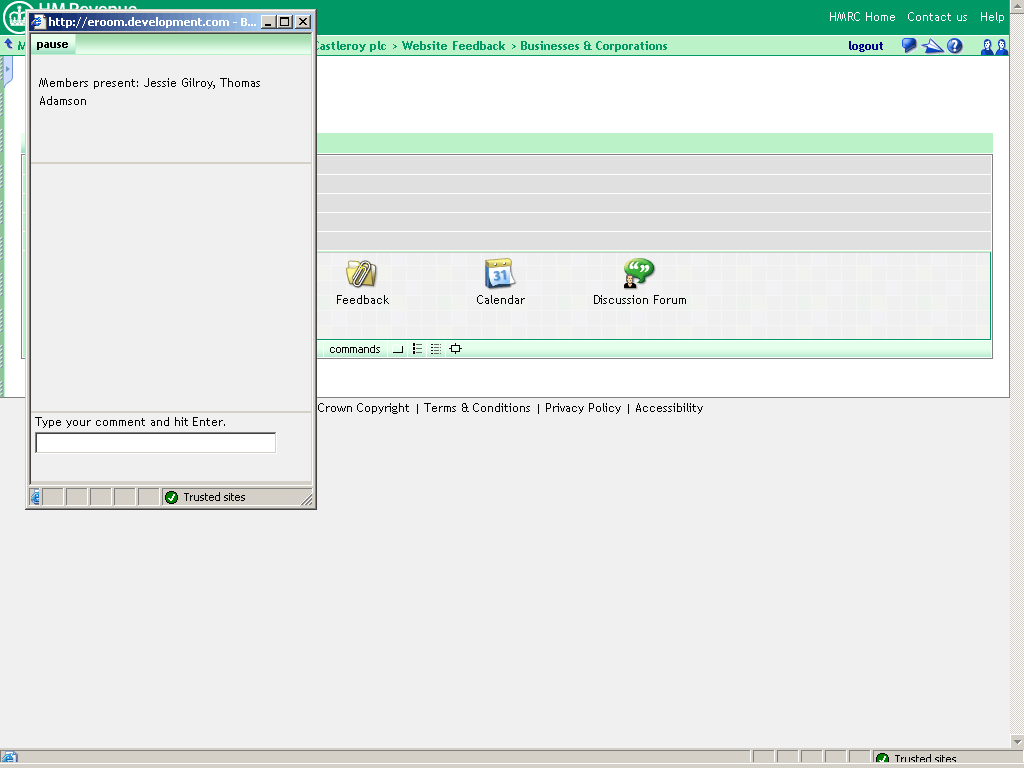Click the paper plane send icon
Viewport: 1024px width, 768px height.
pos(932,46)
